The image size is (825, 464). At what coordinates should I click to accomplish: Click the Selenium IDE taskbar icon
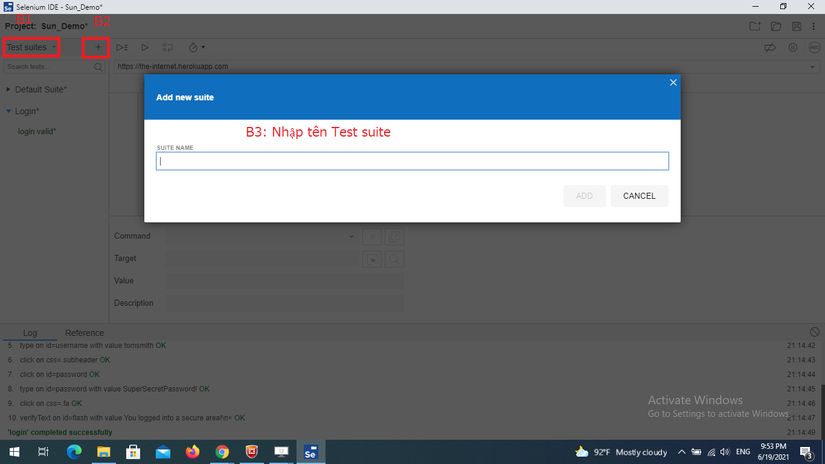click(x=310, y=452)
